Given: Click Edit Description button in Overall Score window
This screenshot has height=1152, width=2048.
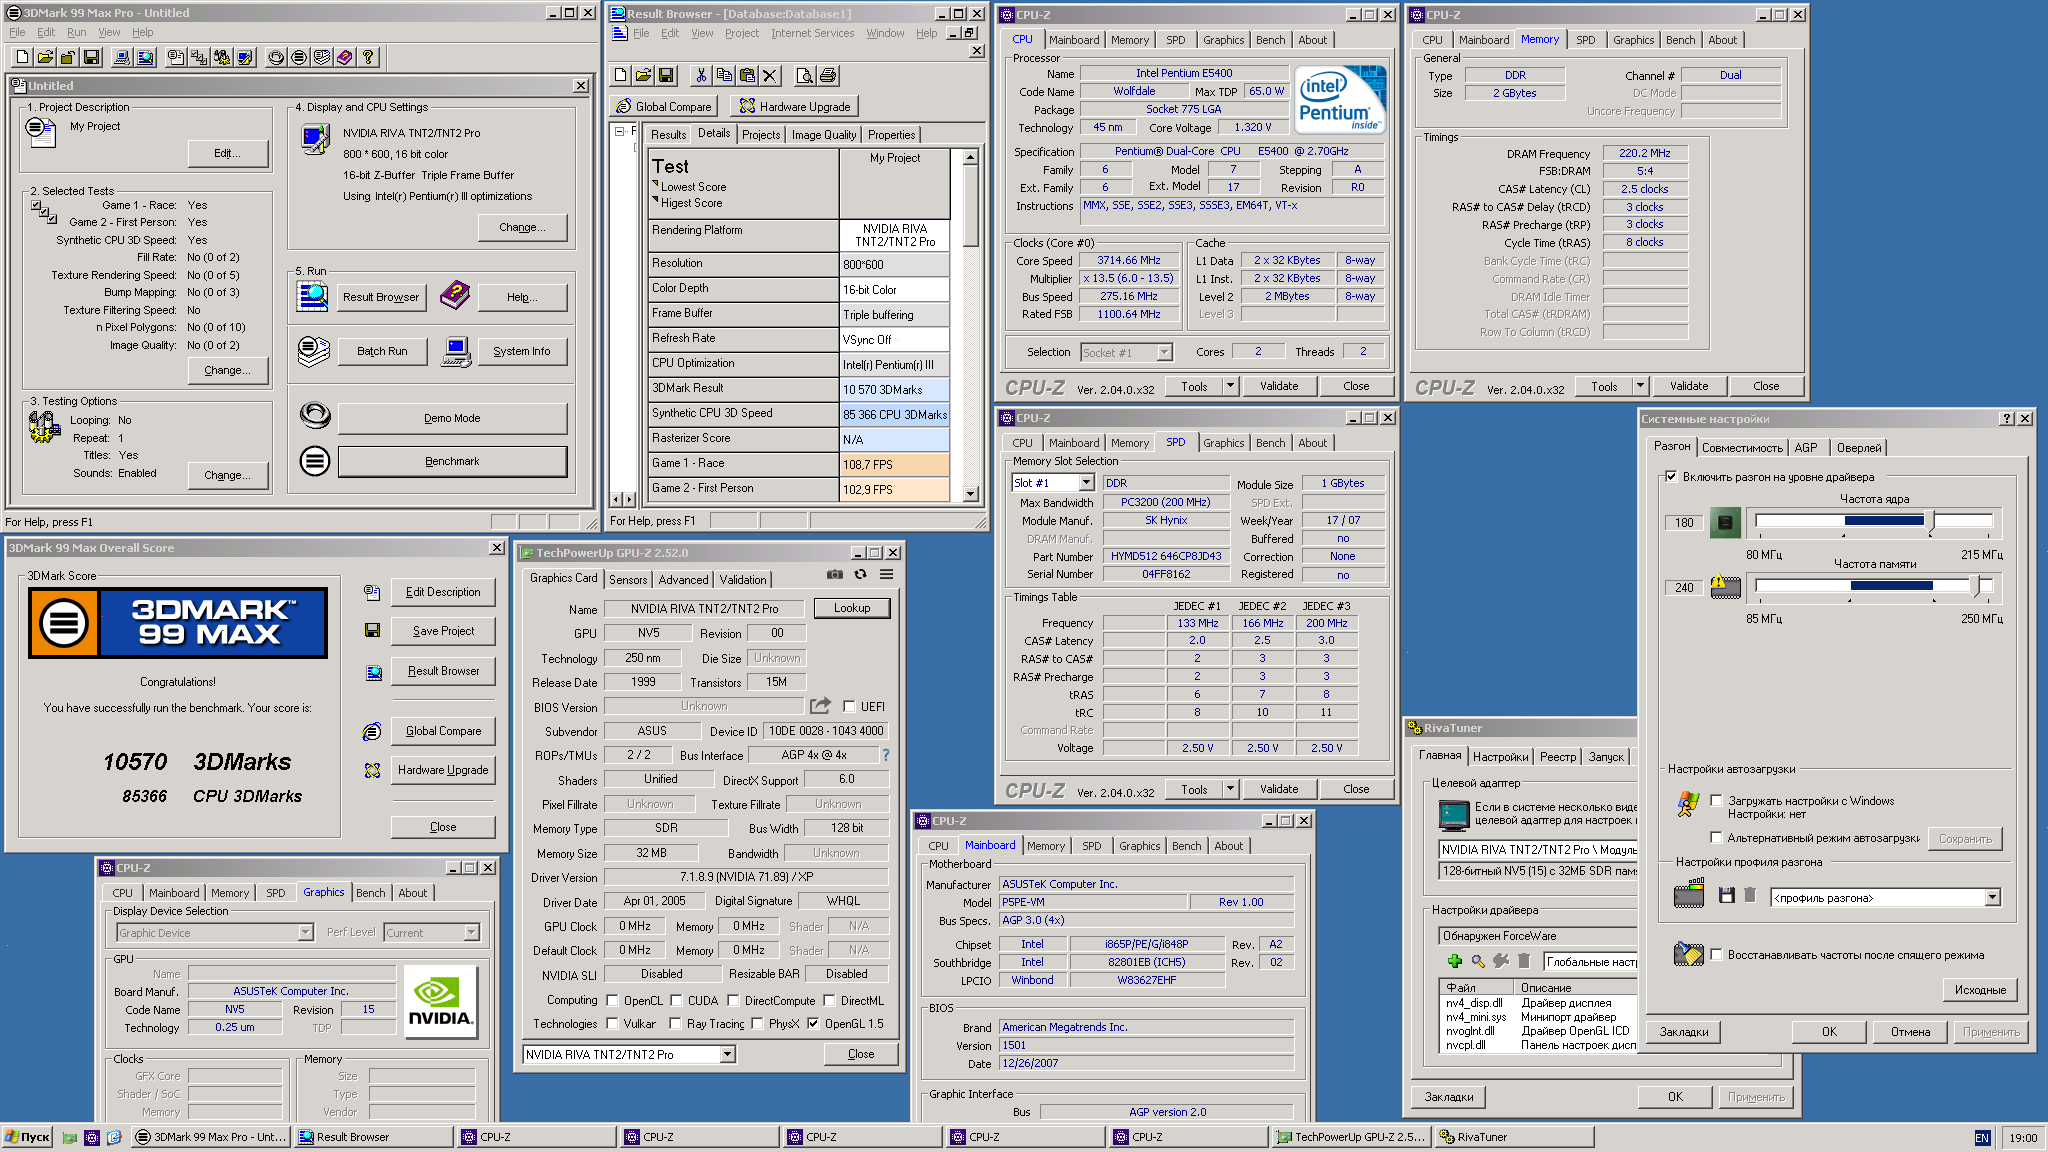Looking at the screenshot, I should click(443, 592).
